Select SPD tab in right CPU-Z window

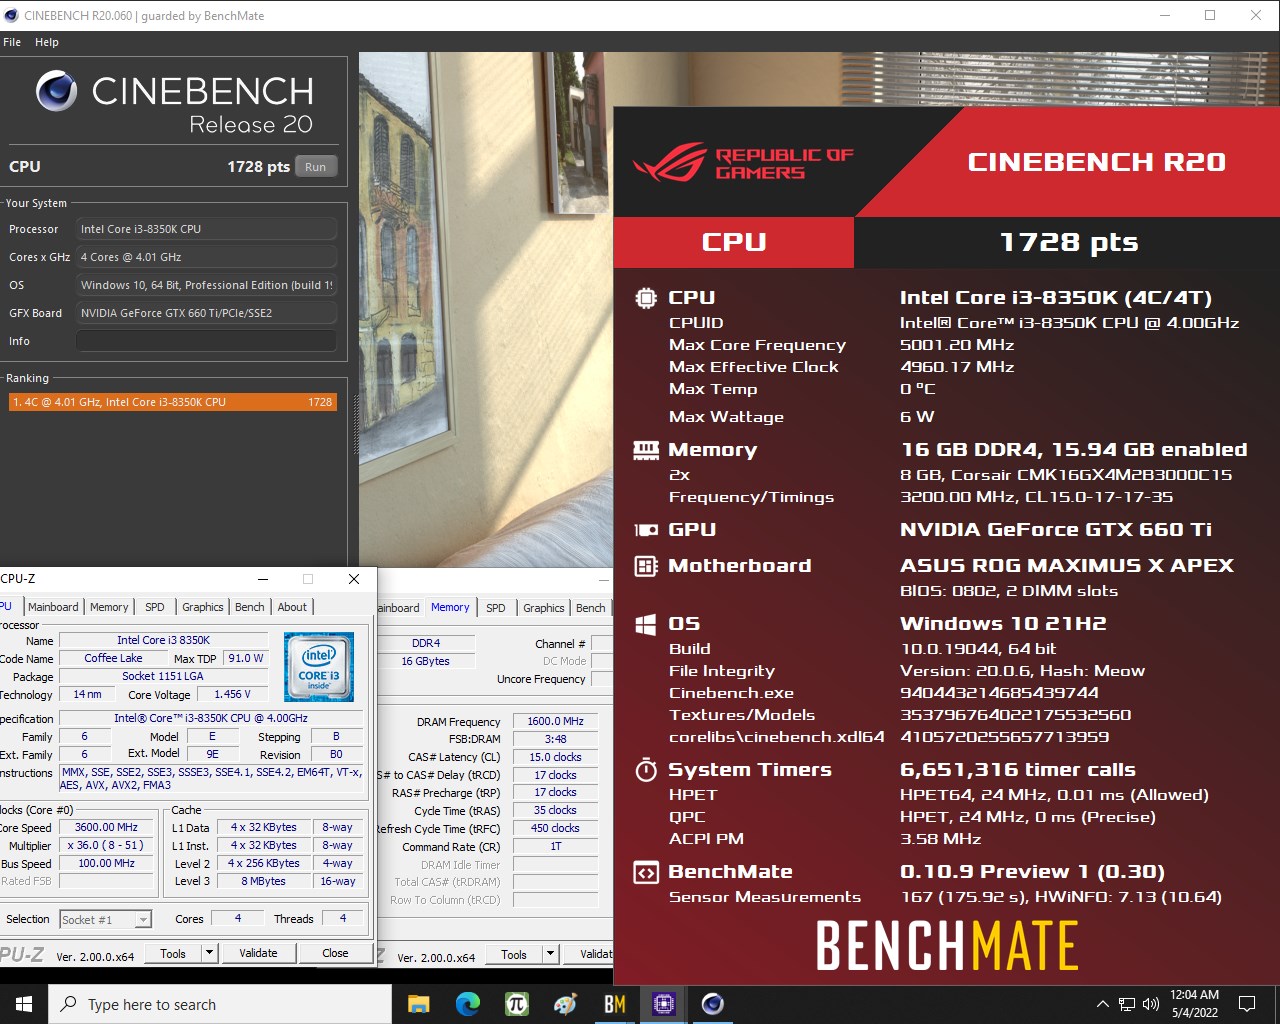coord(496,607)
